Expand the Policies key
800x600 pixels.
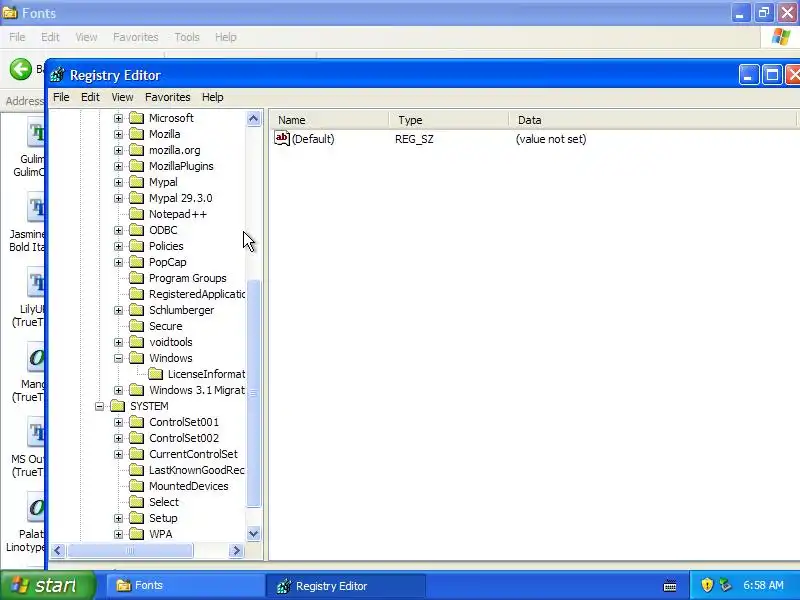[118, 246]
